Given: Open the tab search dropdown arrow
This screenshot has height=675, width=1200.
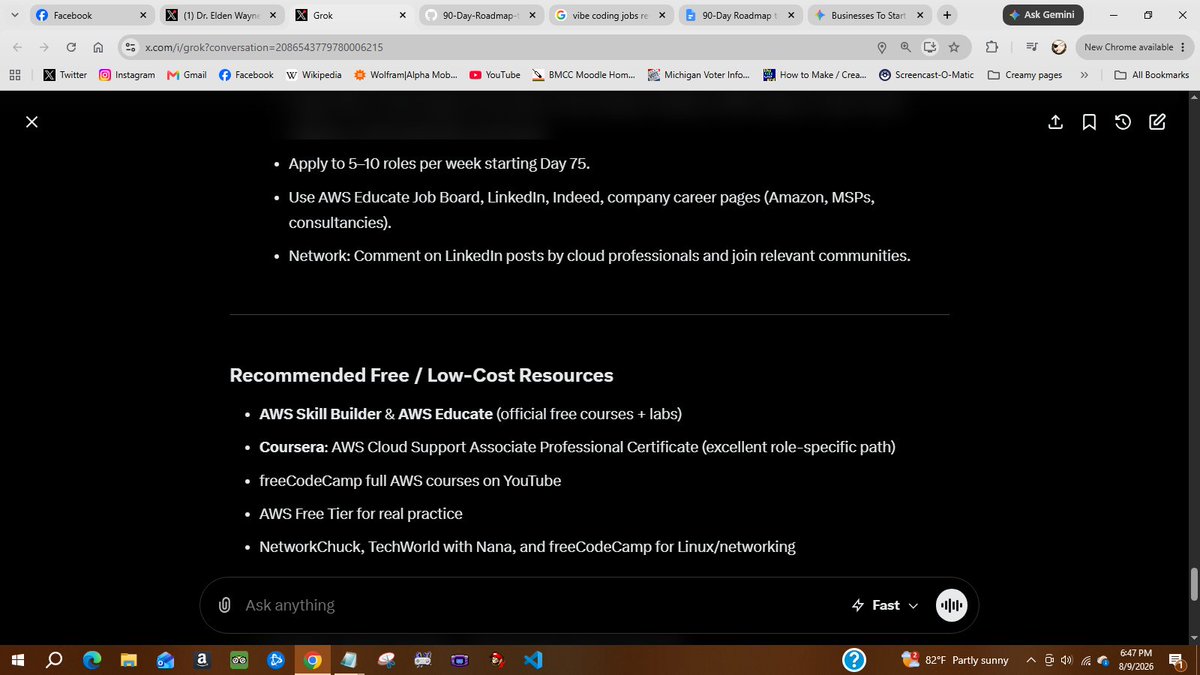Looking at the screenshot, I should [14, 15].
